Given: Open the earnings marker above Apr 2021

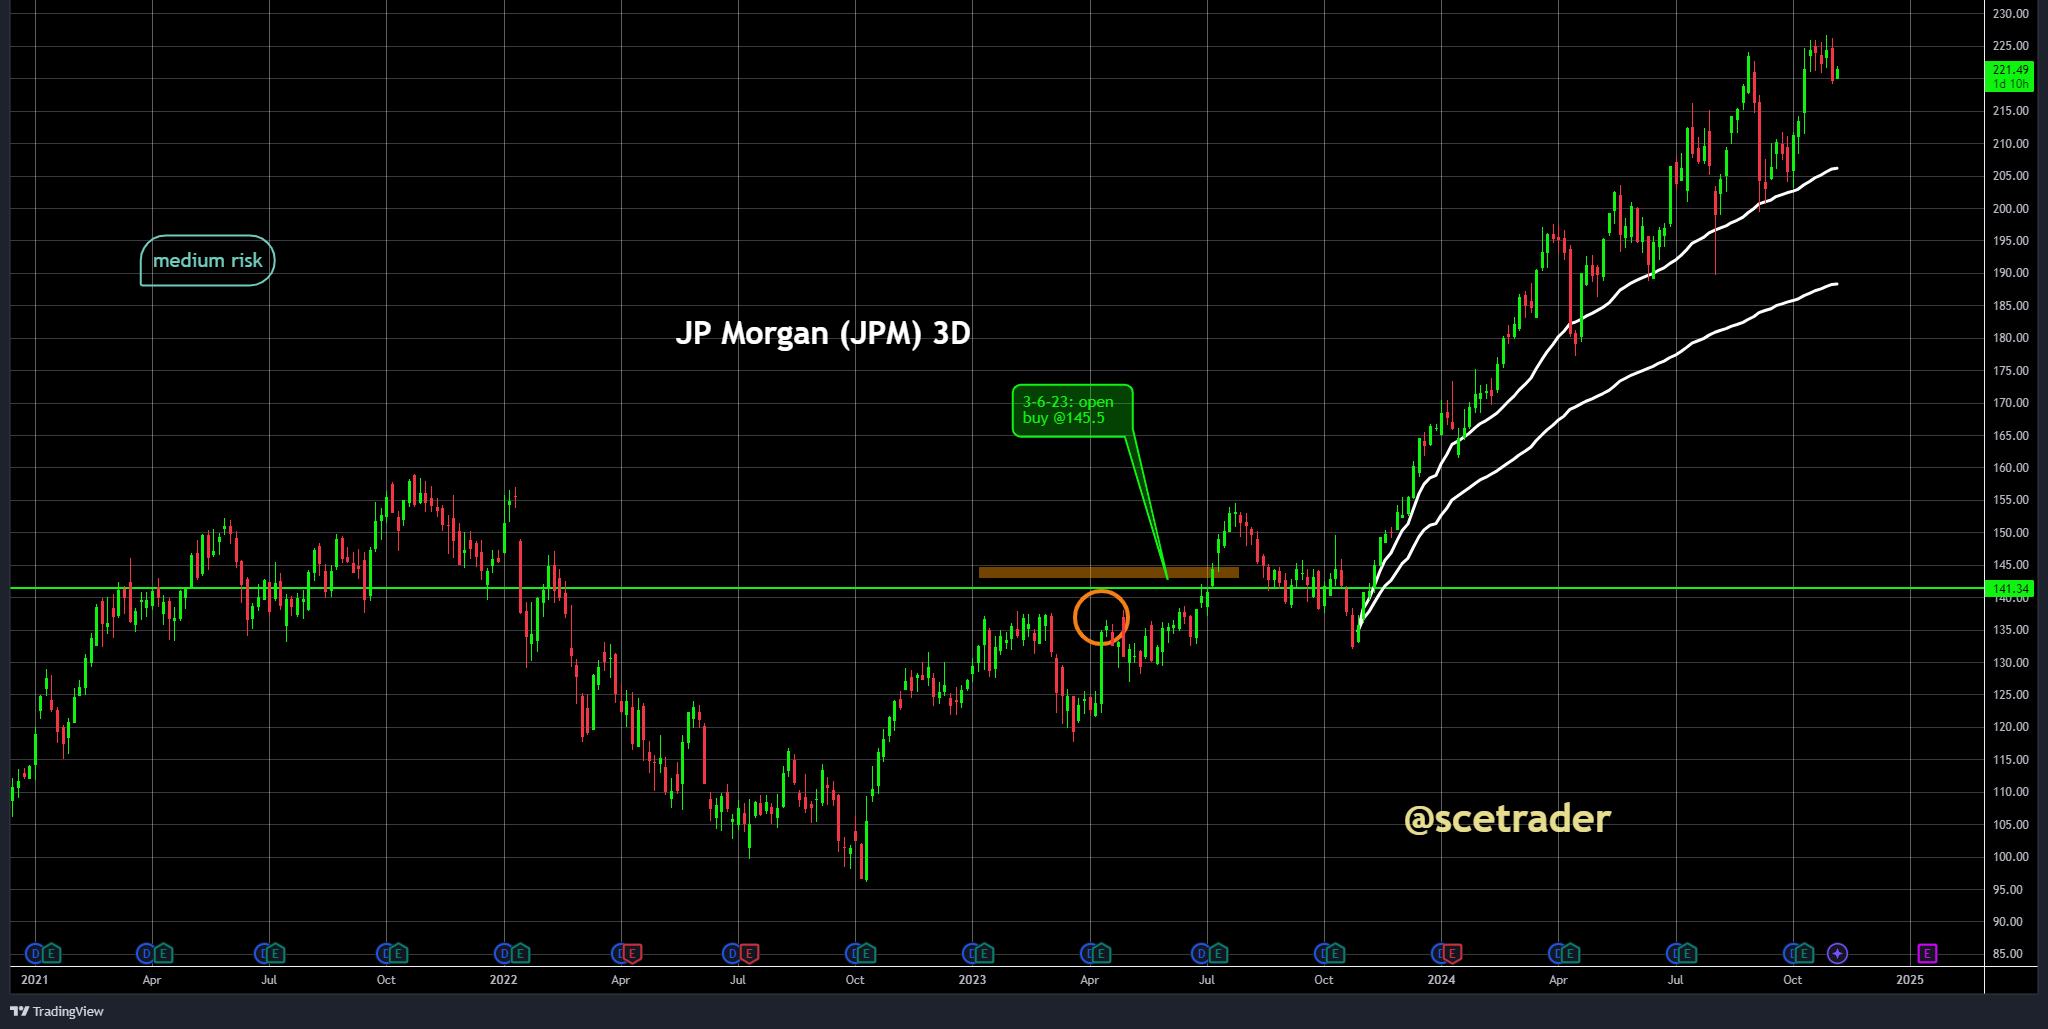Looking at the screenshot, I should [163, 954].
